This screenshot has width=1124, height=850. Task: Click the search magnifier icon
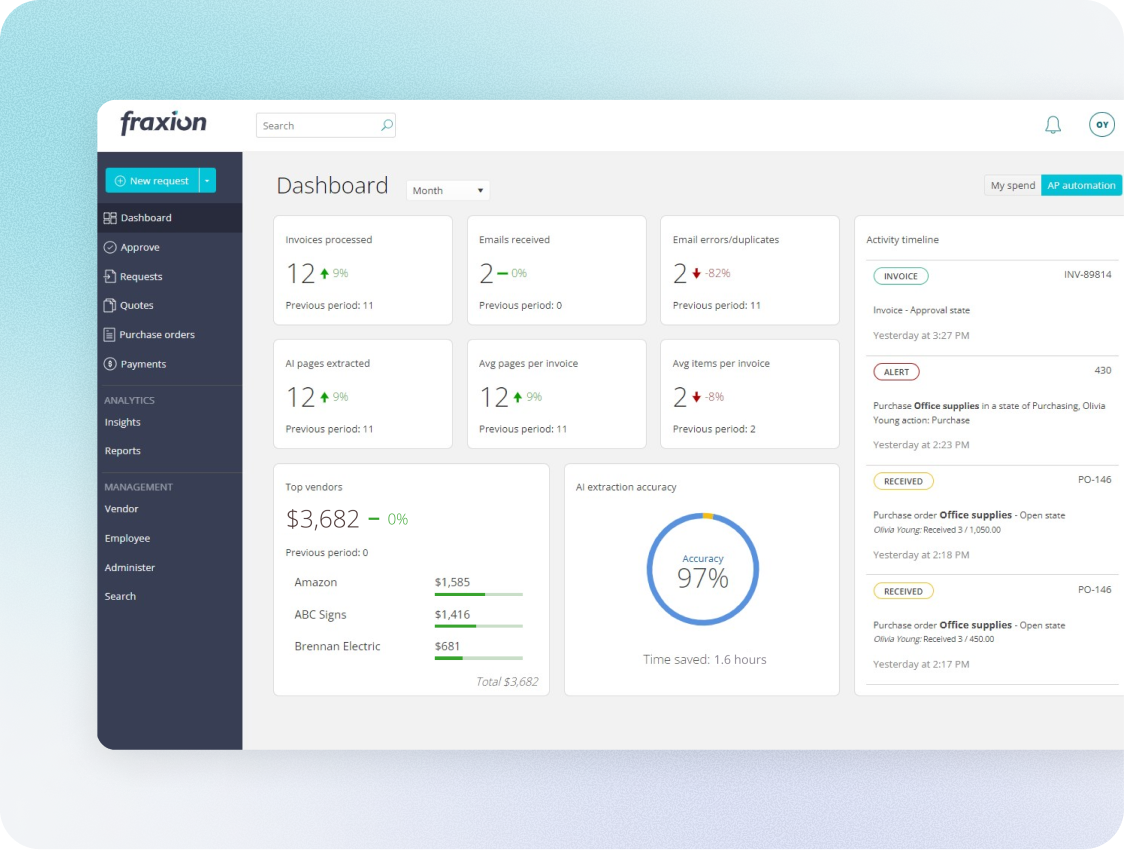tap(386, 125)
